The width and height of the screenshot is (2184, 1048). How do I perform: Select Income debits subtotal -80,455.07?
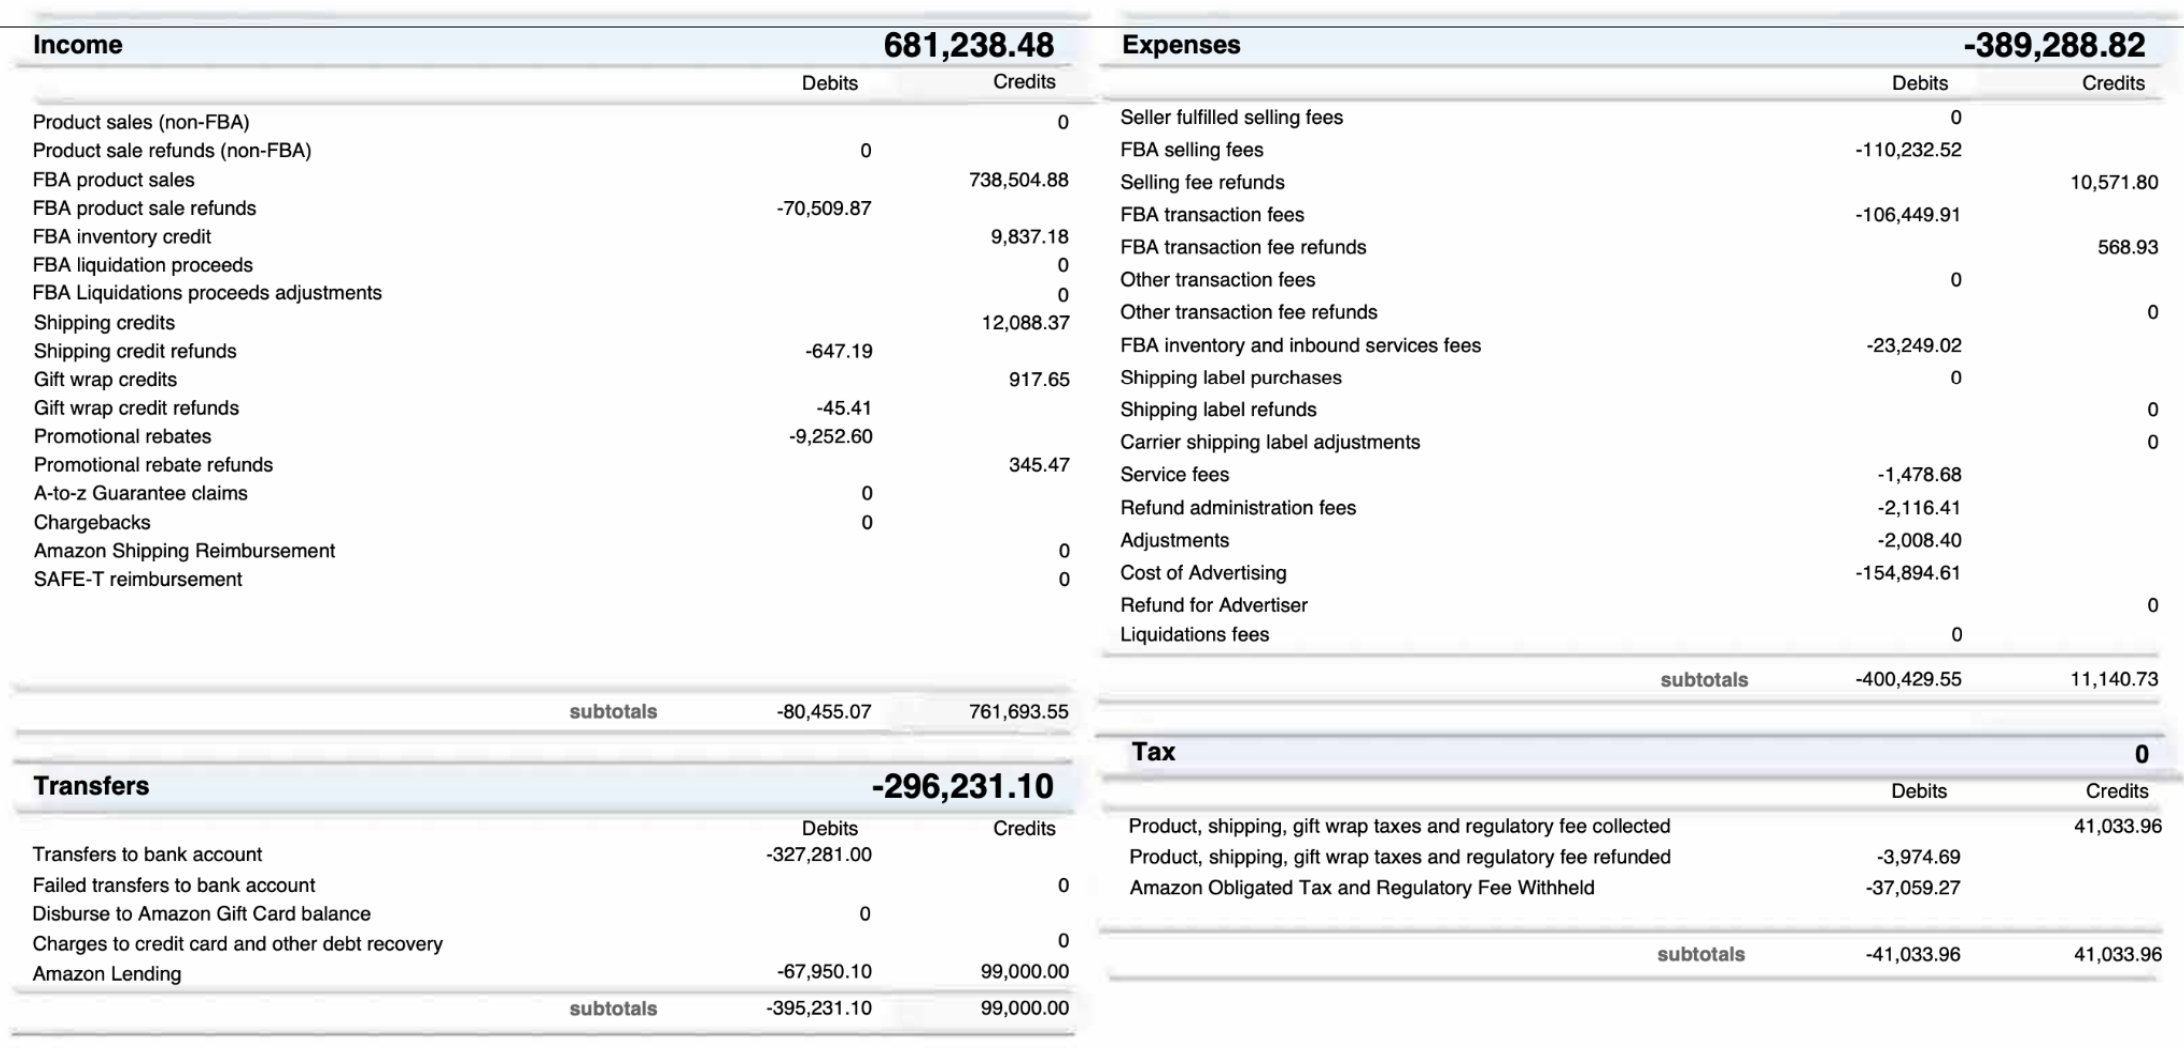[x=824, y=712]
